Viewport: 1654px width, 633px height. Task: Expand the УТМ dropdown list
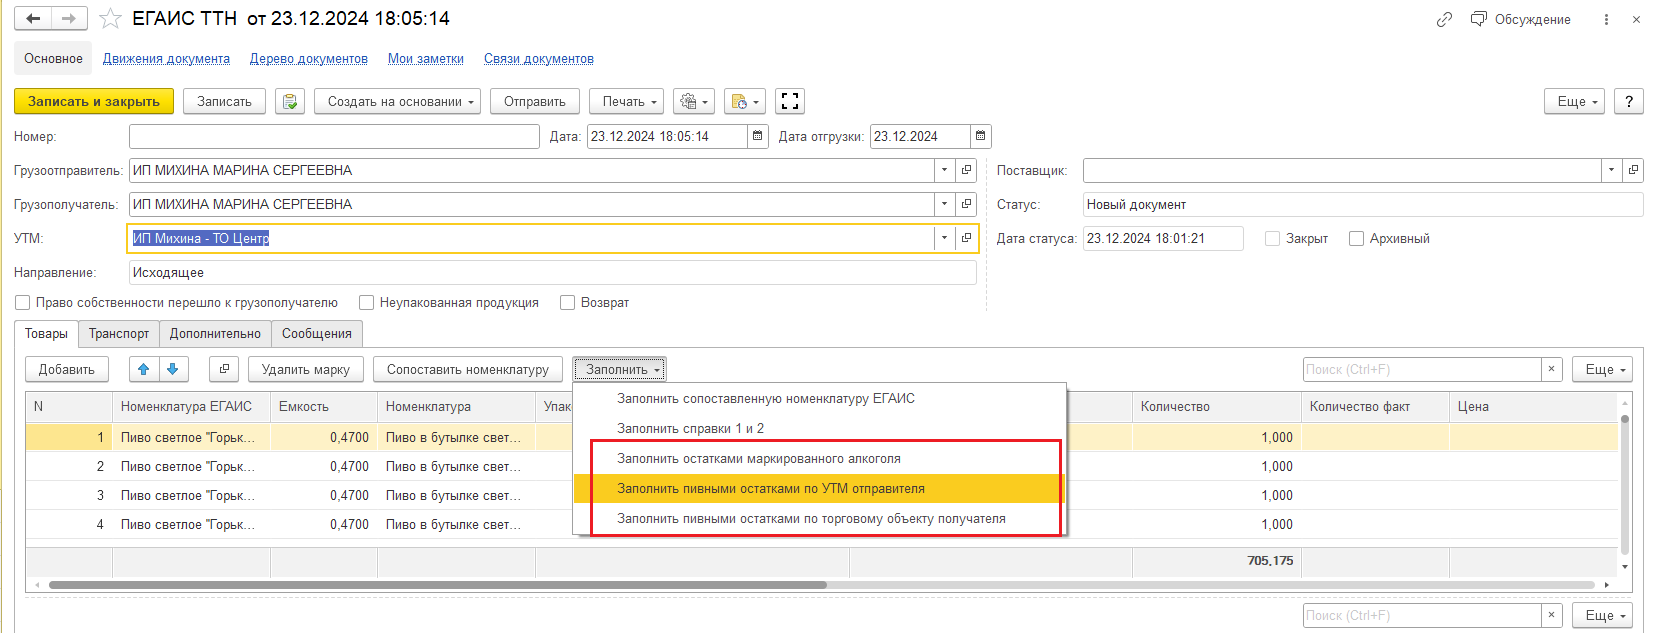(x=944, y=238)
